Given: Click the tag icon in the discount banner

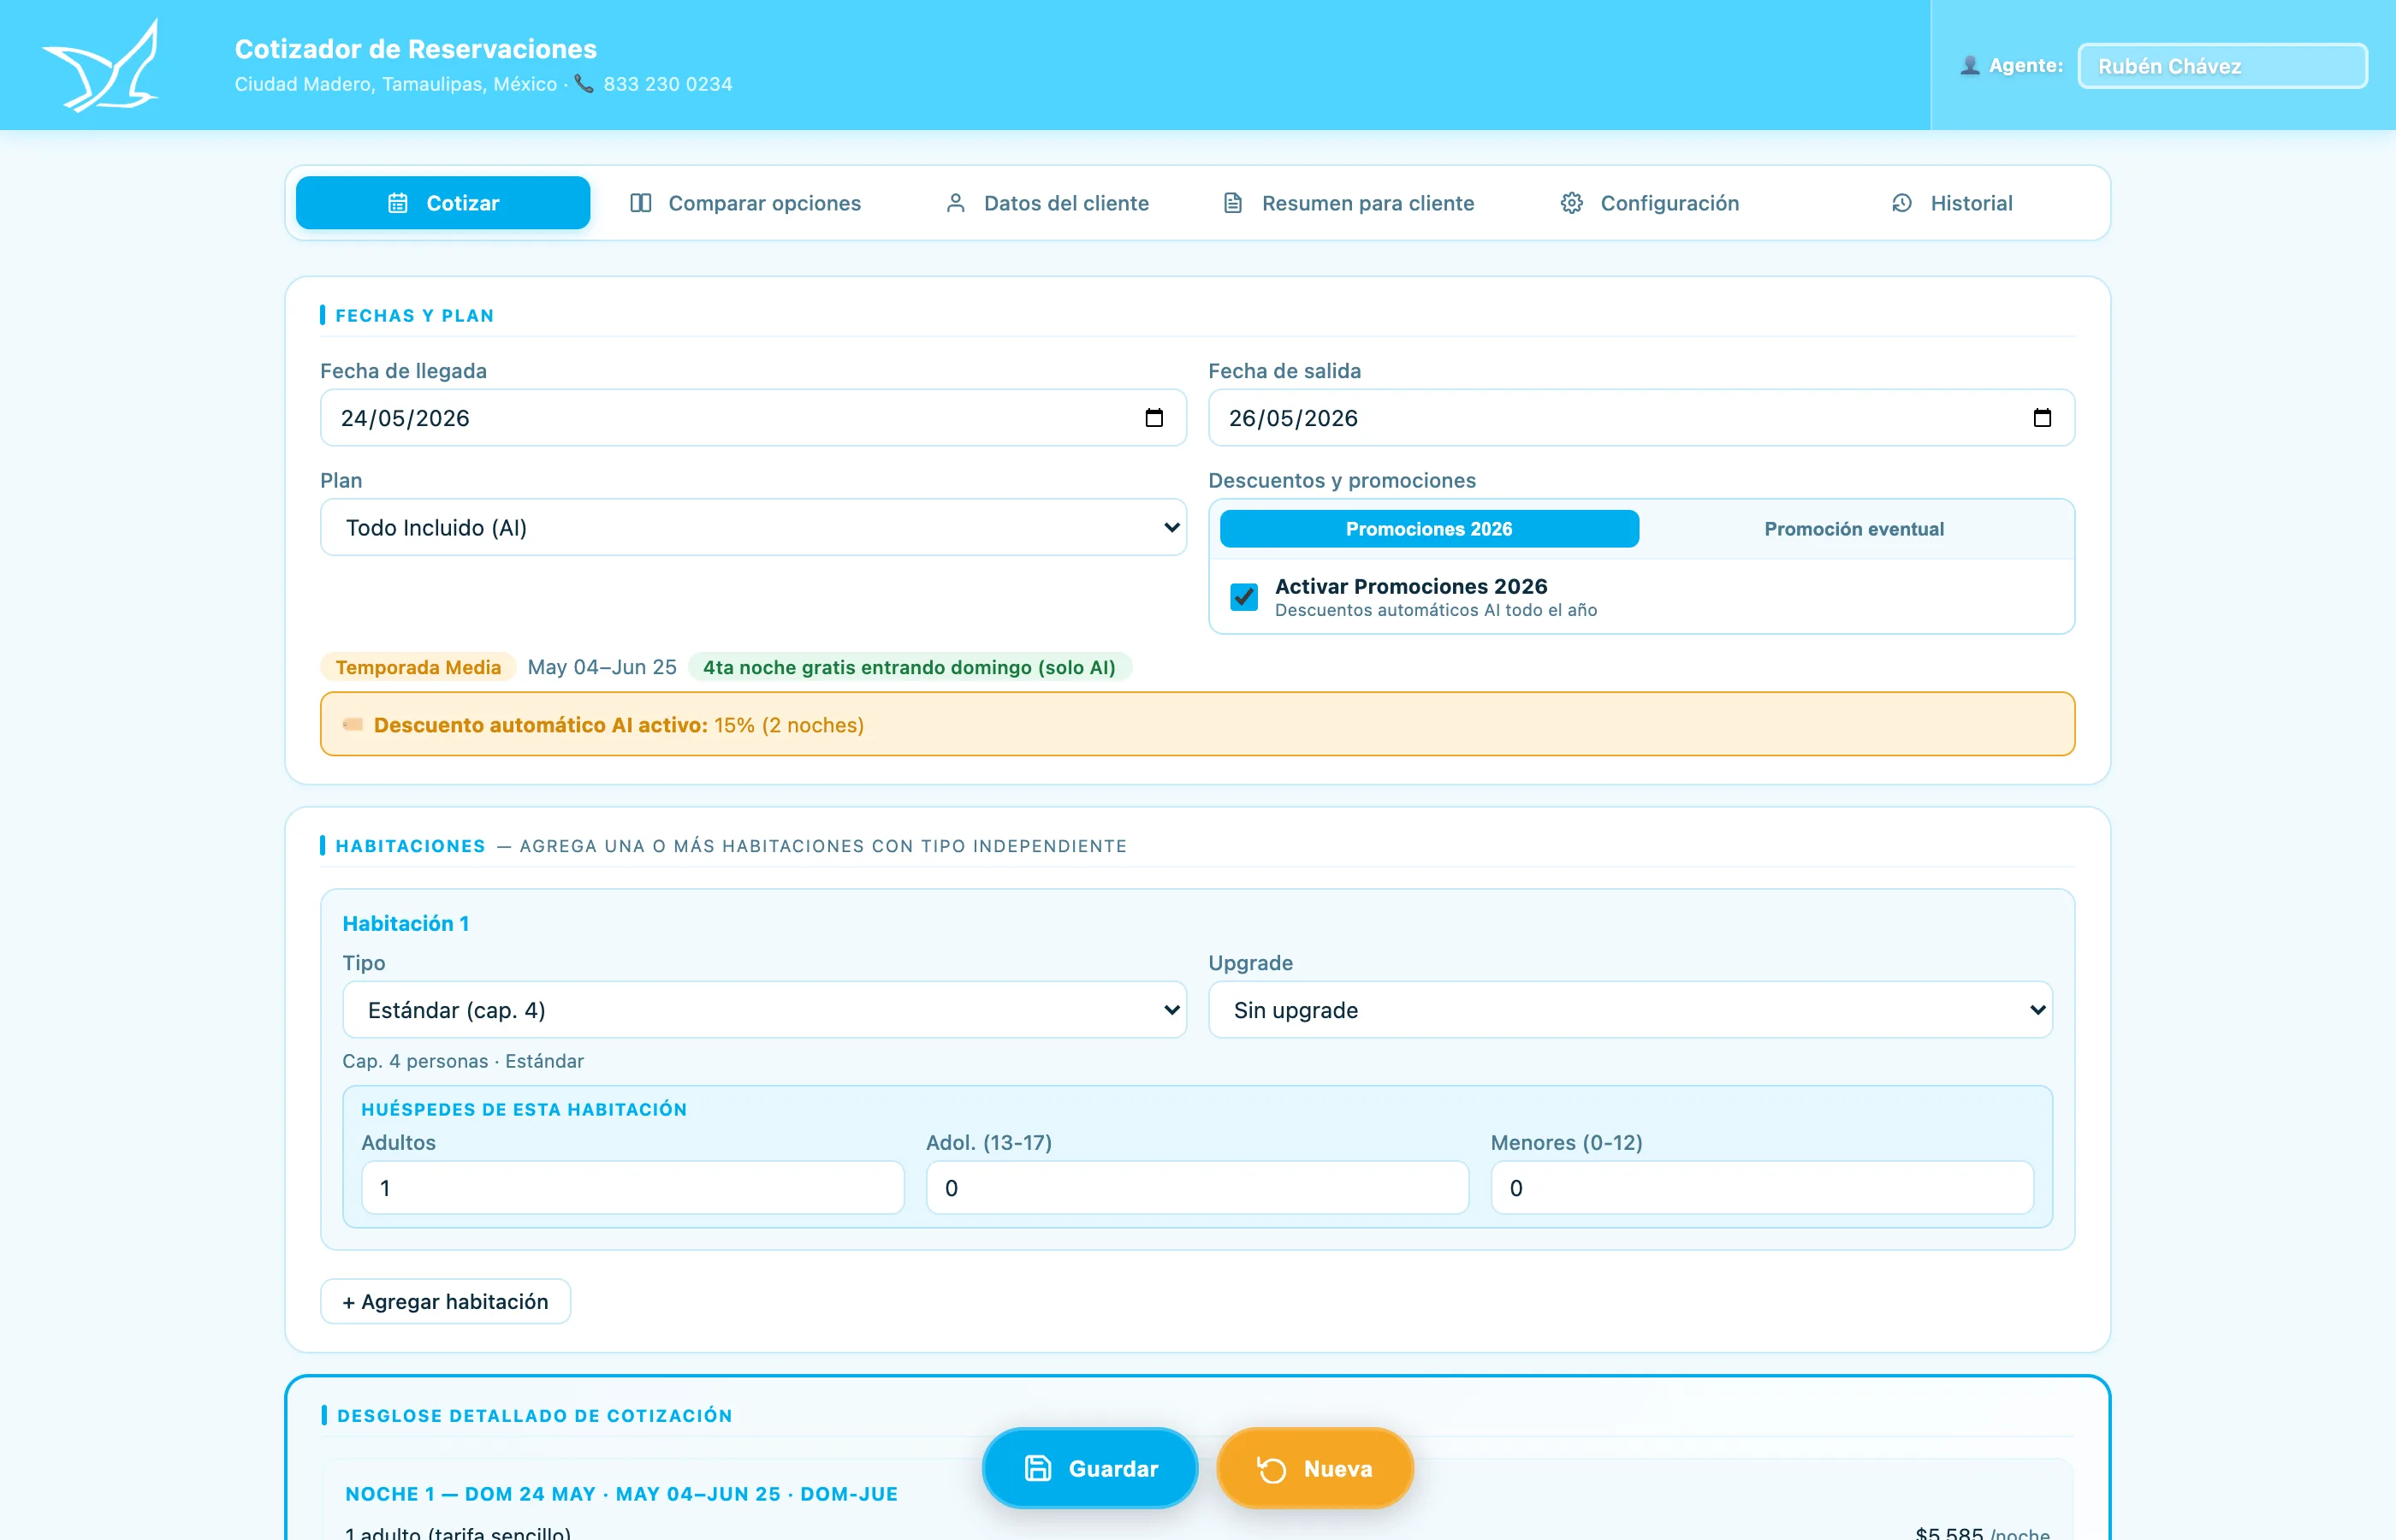Looking at the screenshot, I should 353,725.
